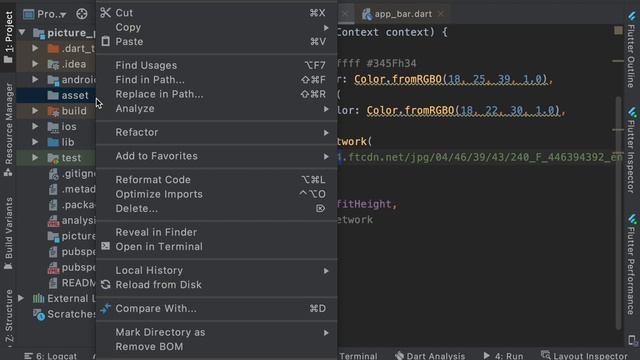
Task: Open the Flutter Inspector side panel
Action: (631, 150)
